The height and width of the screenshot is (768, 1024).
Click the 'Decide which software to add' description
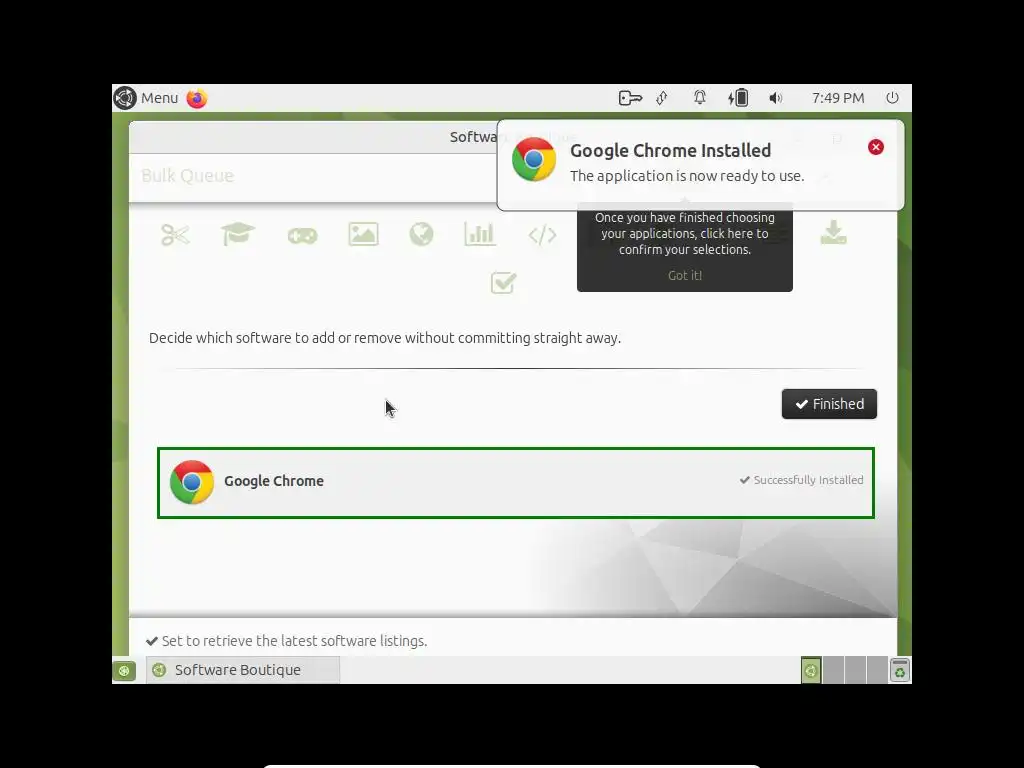[385, 338]
